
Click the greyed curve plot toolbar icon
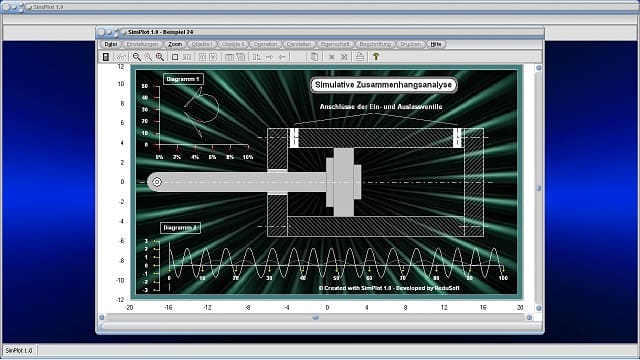tap(121, 57)
